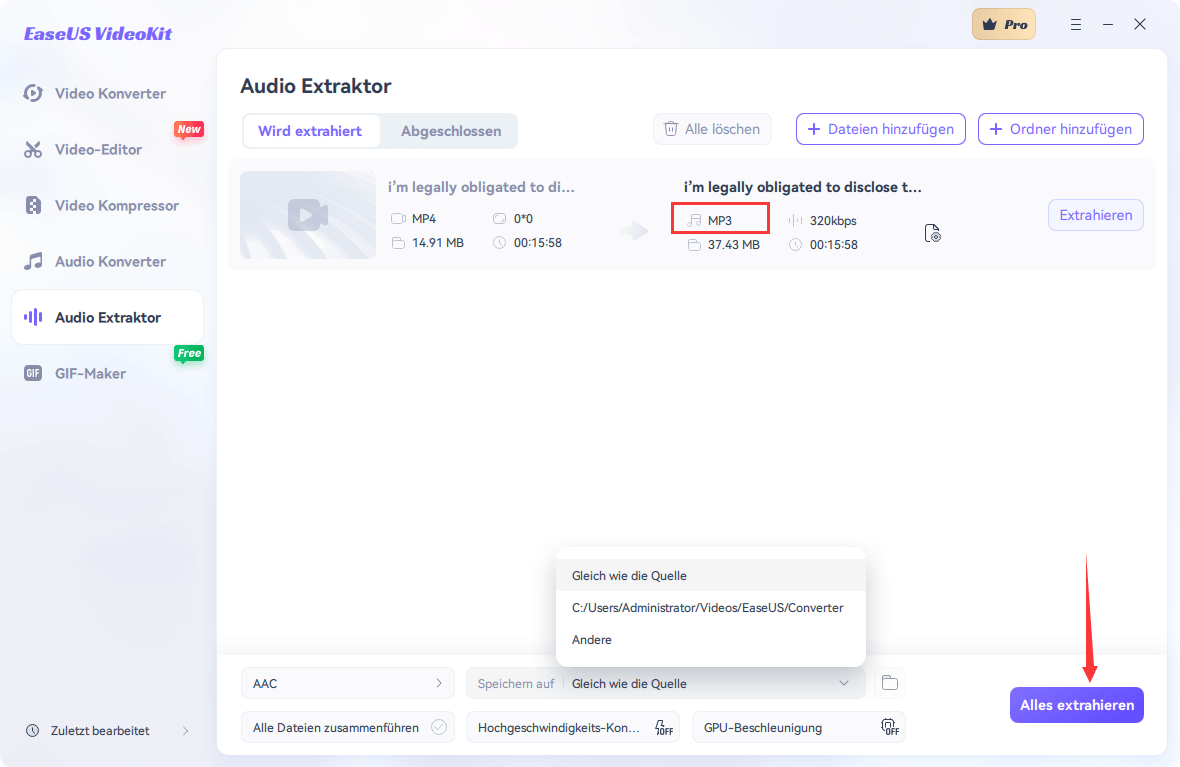The height and width of the screenshot is (767, 1180).
Task: Click Ordner hinzufügen button
Action: tap(1060, 129)
